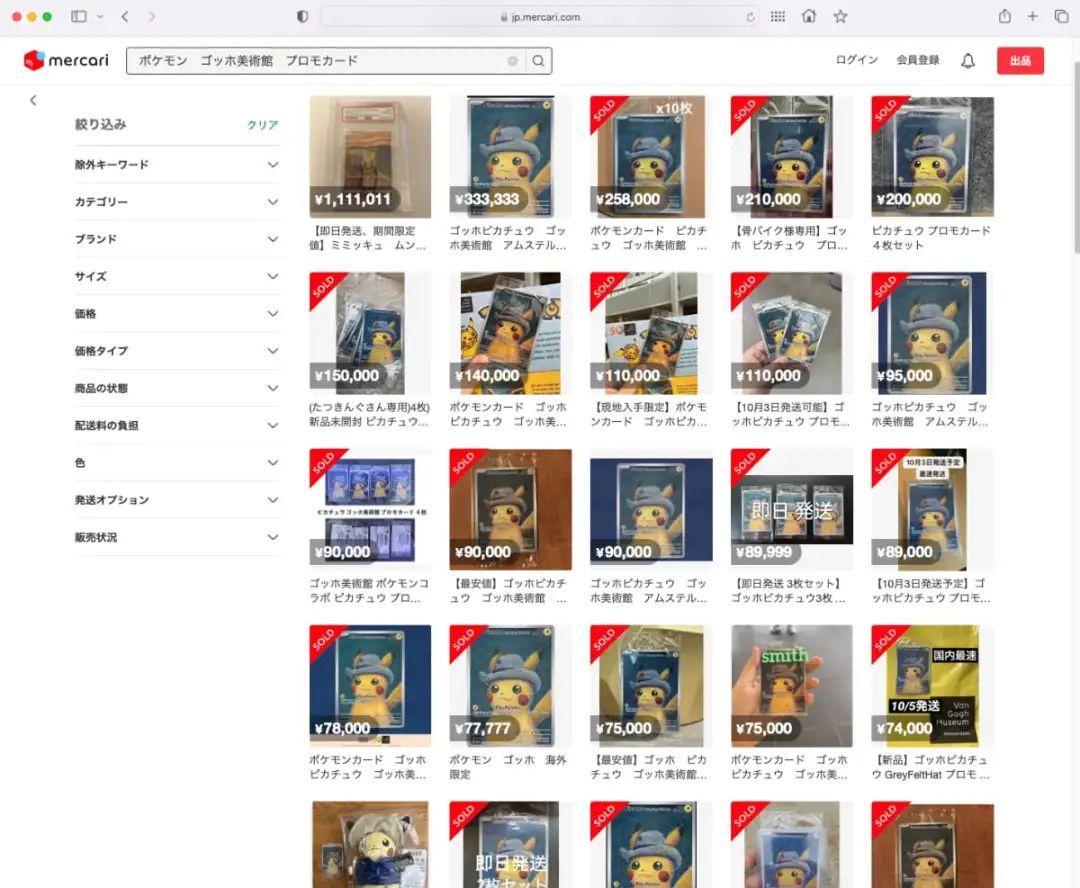Click クリア to reset filters

(x=262, y=125)
